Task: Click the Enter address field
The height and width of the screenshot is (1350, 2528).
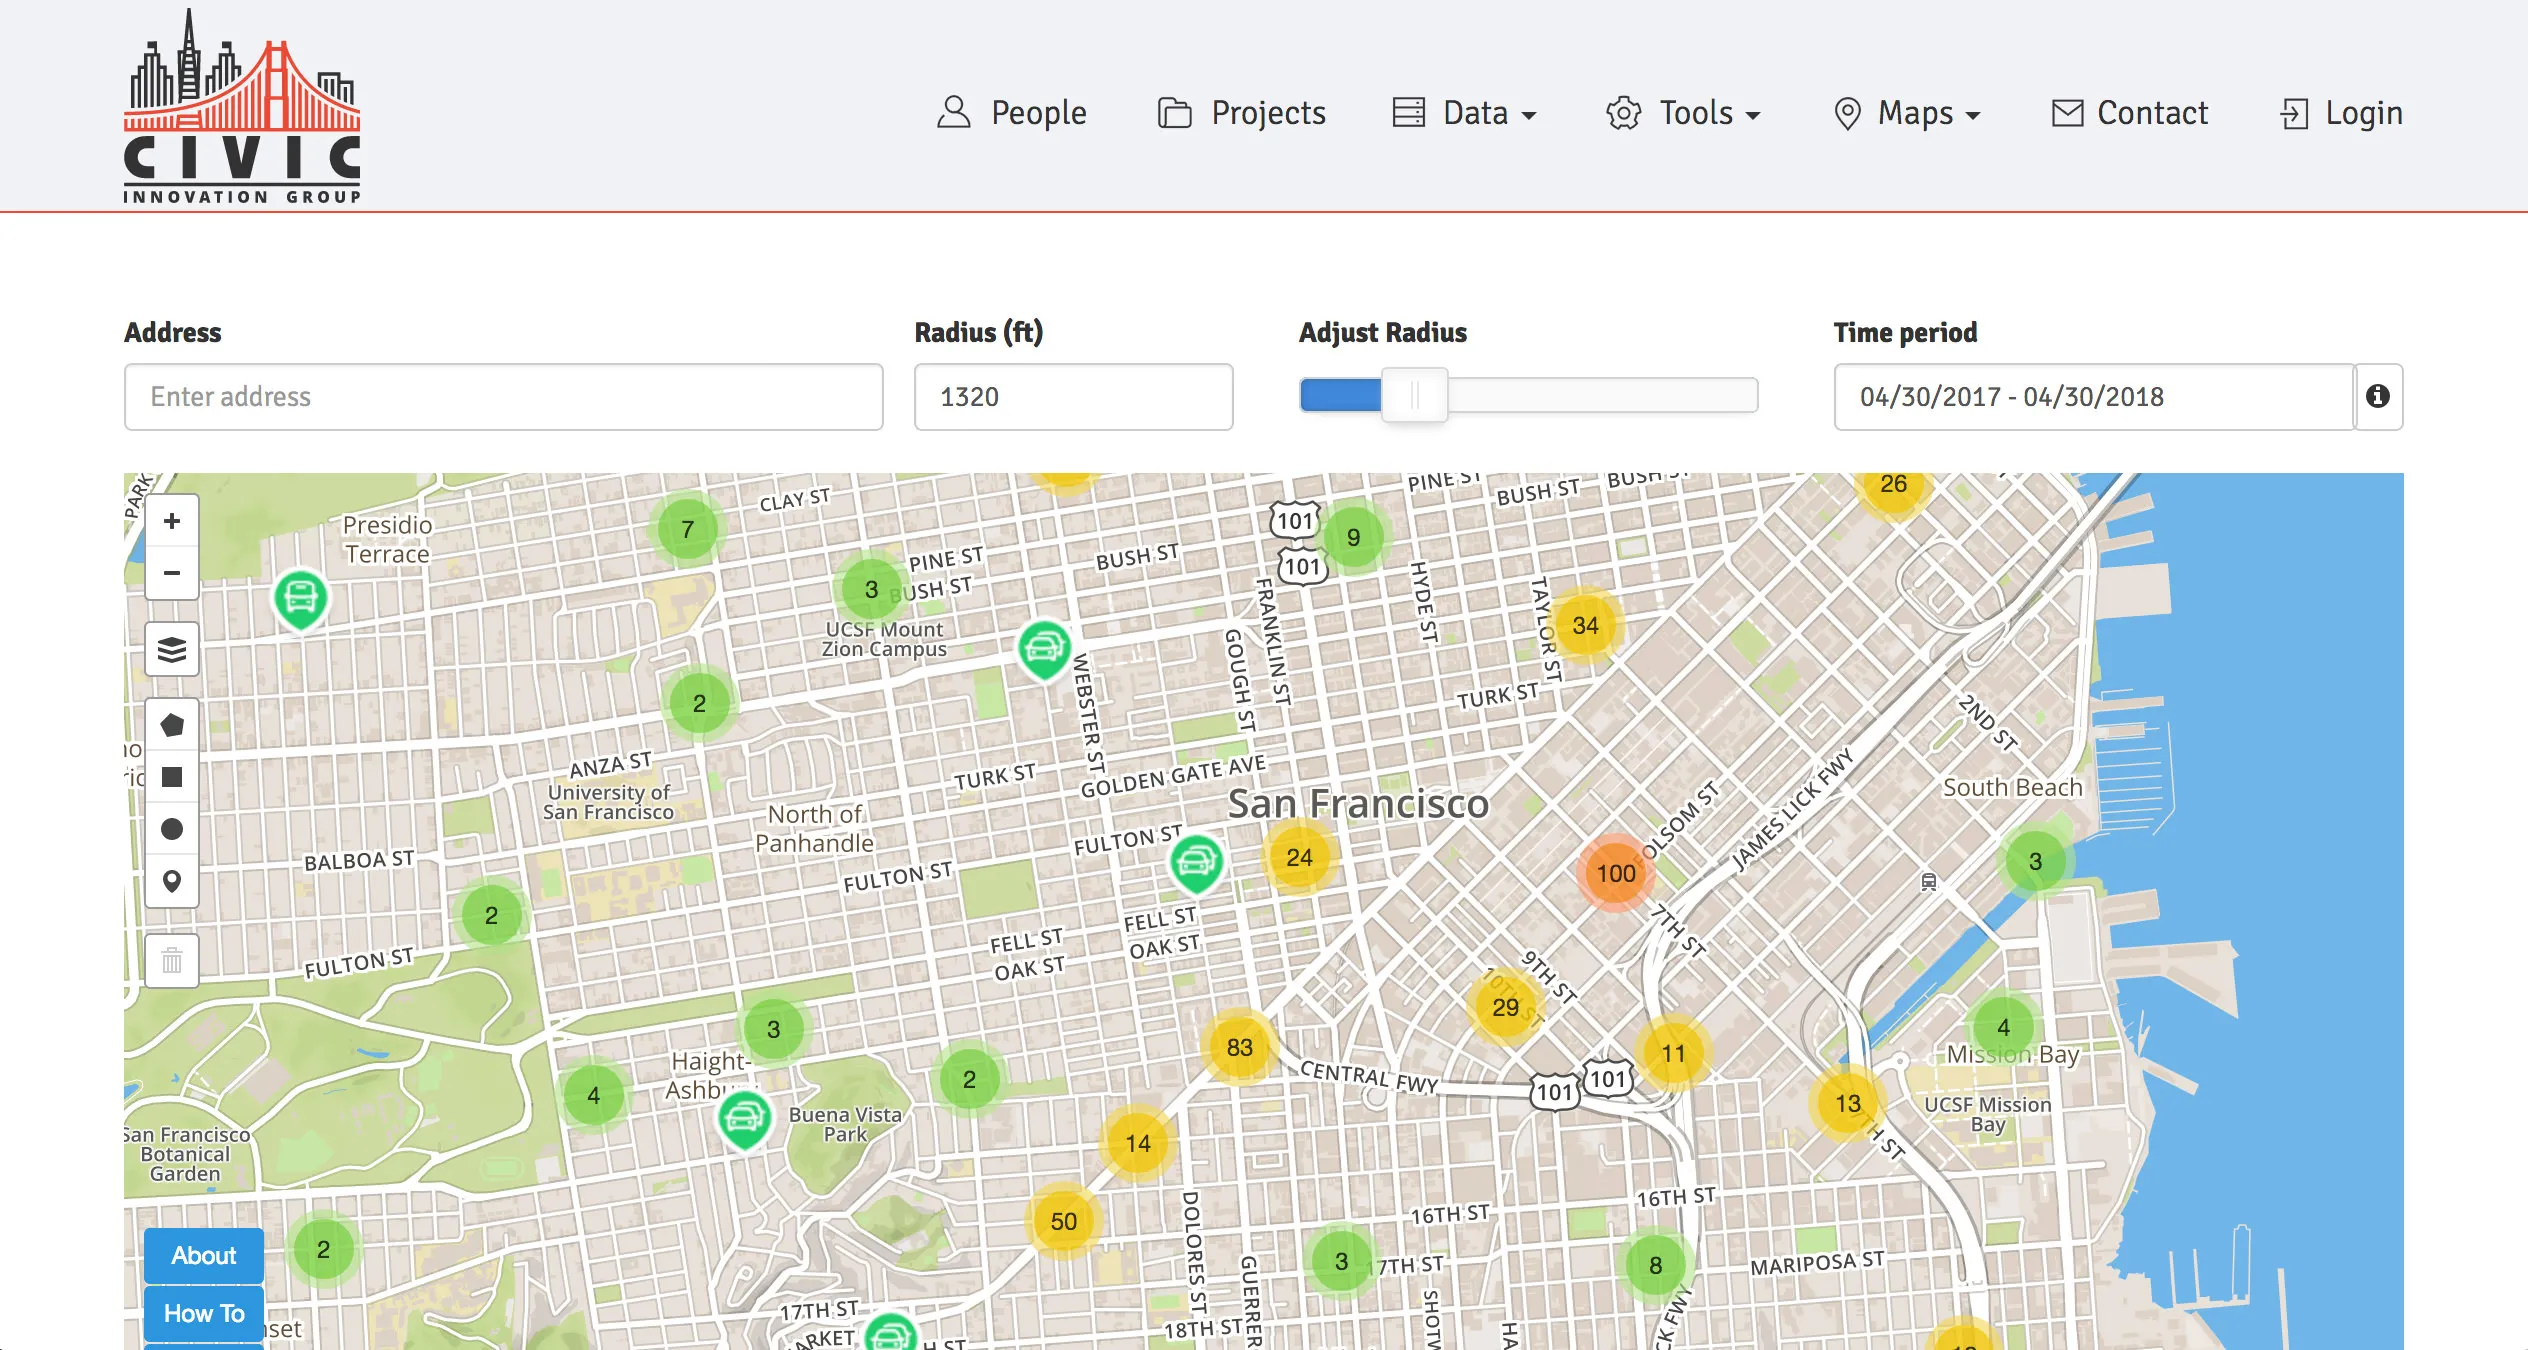Action: (x=502, y=397)
